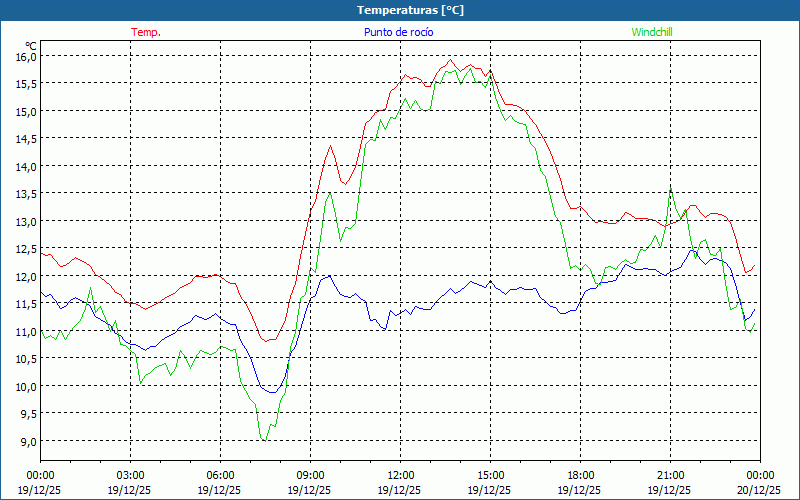Screen dimensions: 800x500
Task: Click the °C unit label above y-axis
Action: pos(31,45)
